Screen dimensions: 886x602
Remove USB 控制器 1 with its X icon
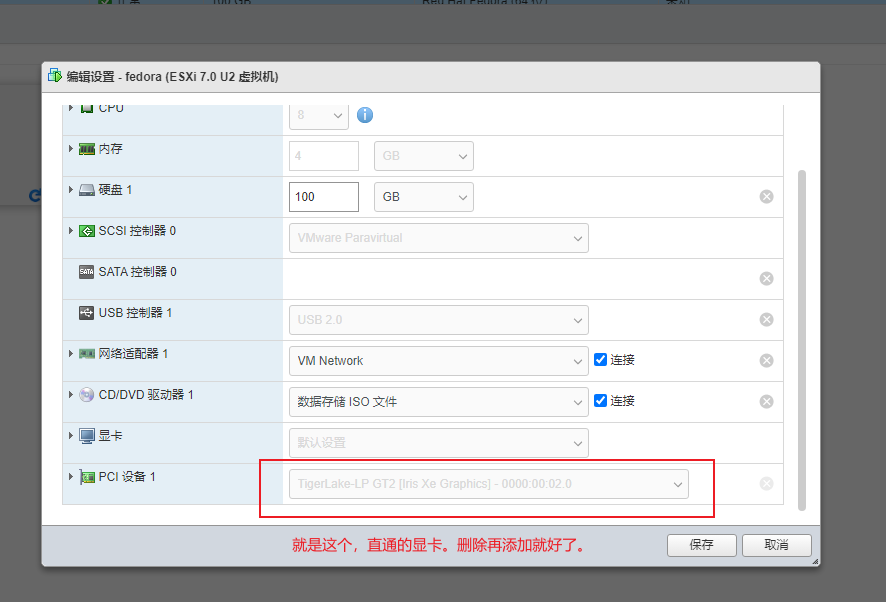click(766, 320)
